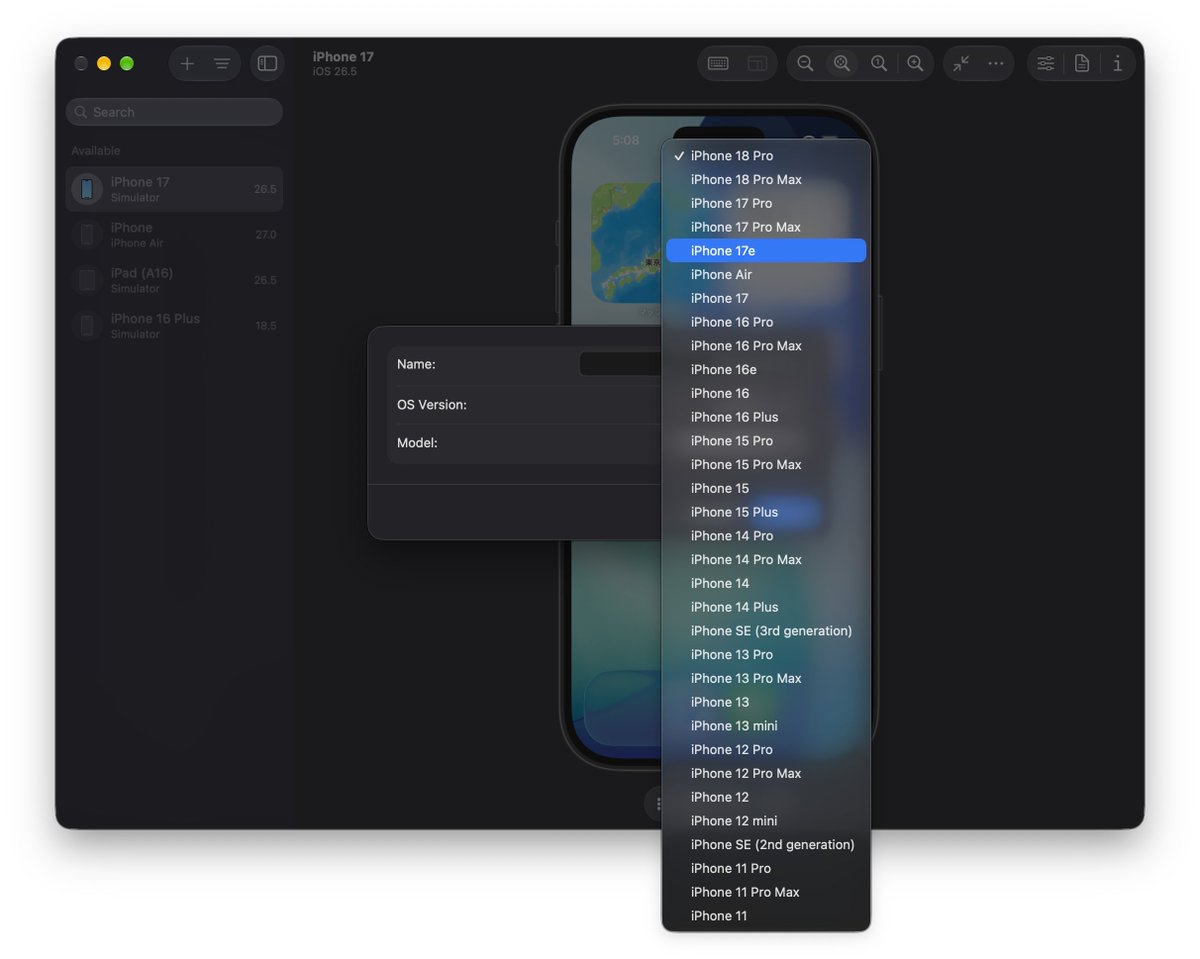Select iPhone 15 Pro model option

pyautogui.click(x=766, y=441)
